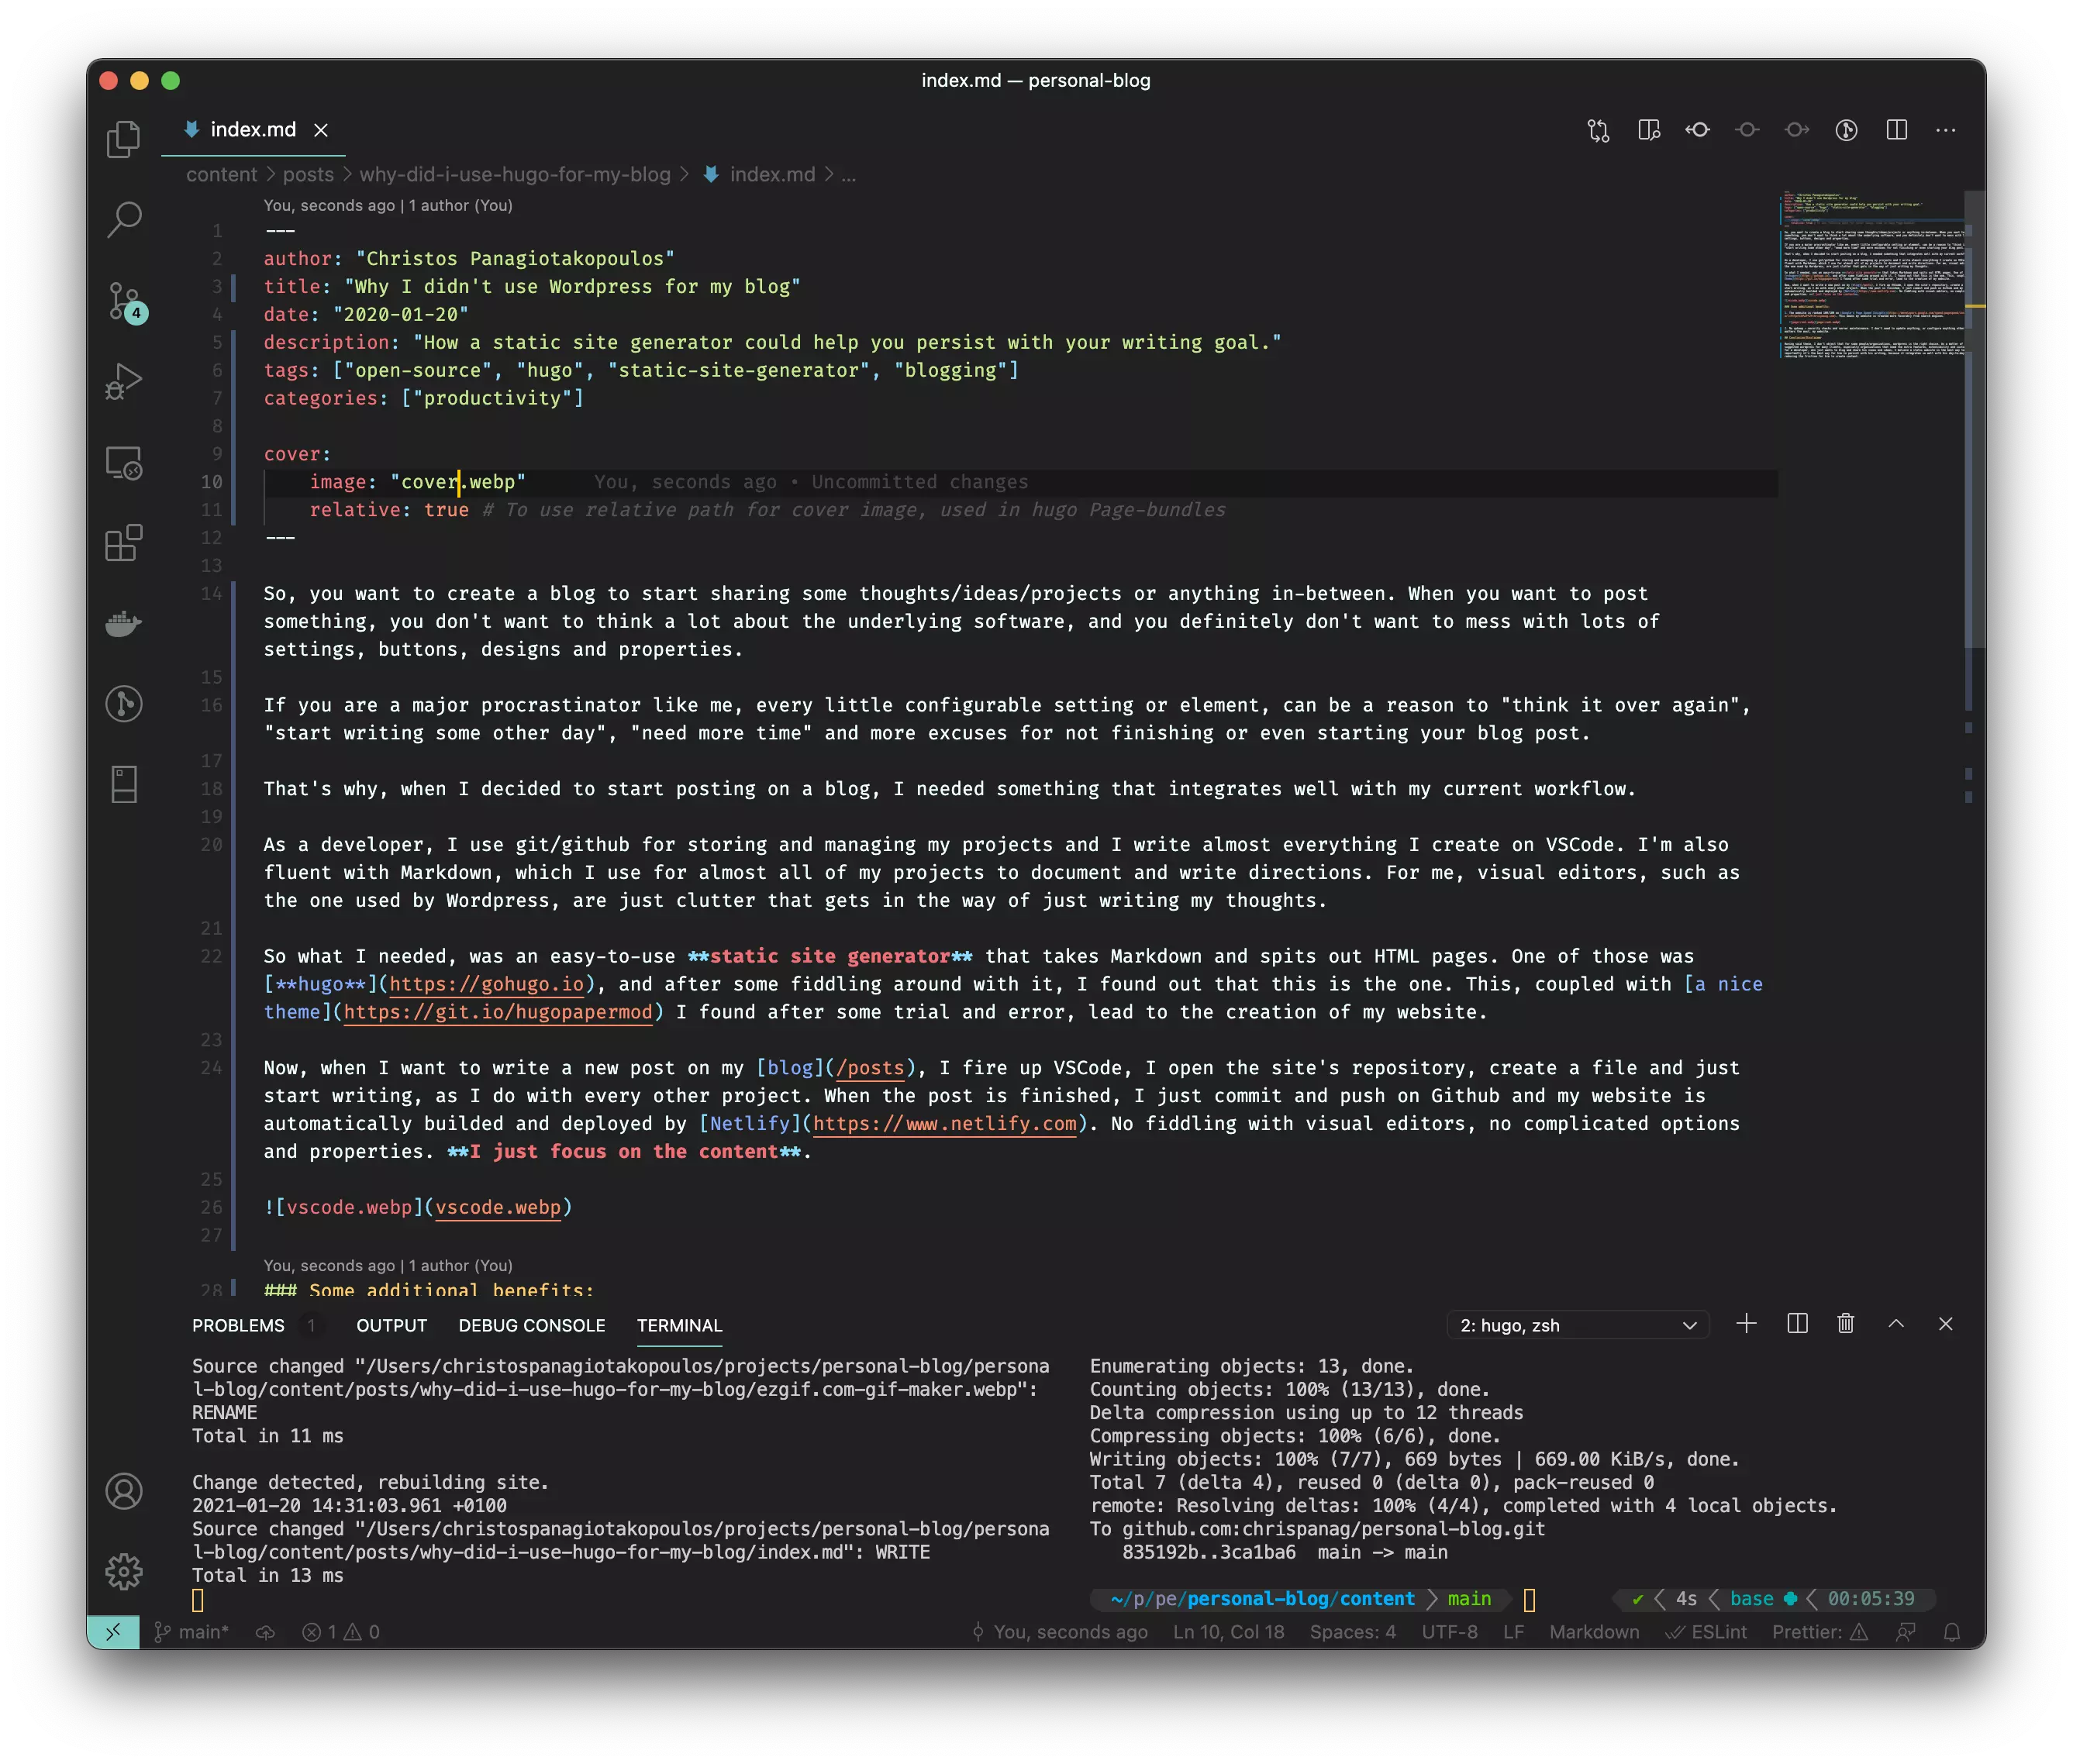Open the Run and Debug view

click(x=124, y=380)
